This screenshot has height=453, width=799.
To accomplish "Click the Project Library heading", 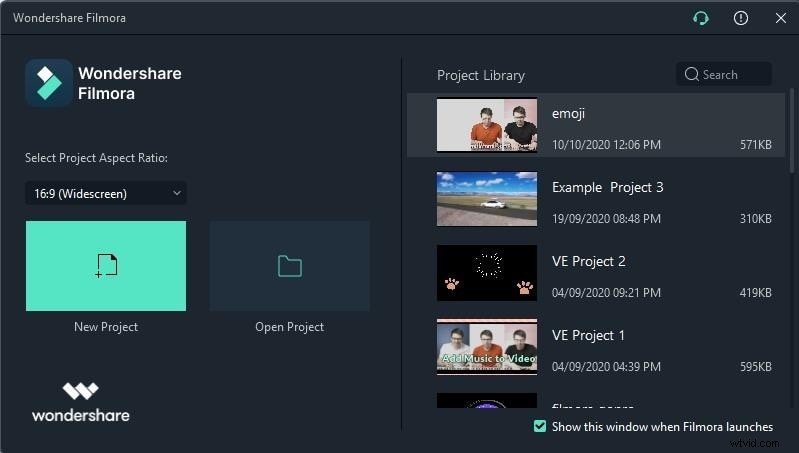I will [x=481, y=75].
